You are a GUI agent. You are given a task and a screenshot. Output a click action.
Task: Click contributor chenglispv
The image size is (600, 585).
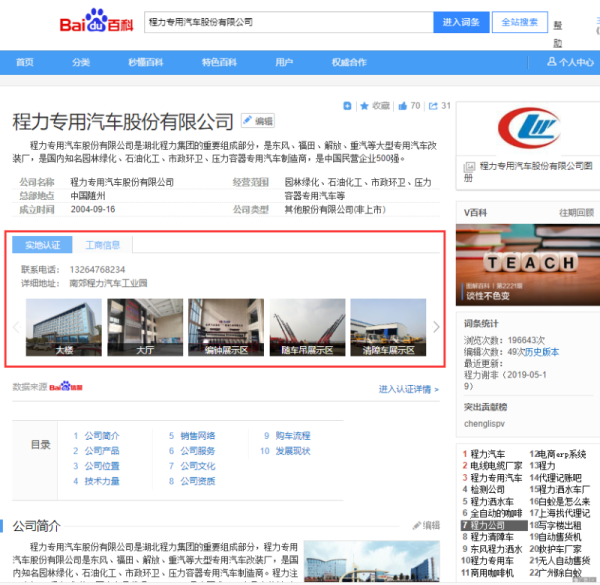[484, 424]
